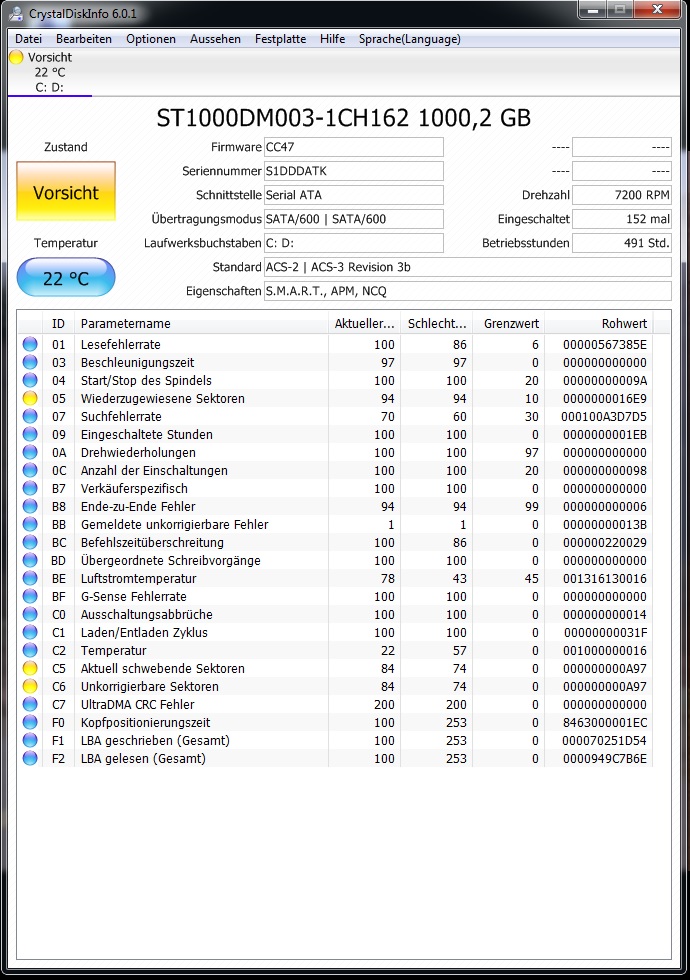Click the Eingeschaltet field 152 mal
The image size is (690, 980).
622,219
